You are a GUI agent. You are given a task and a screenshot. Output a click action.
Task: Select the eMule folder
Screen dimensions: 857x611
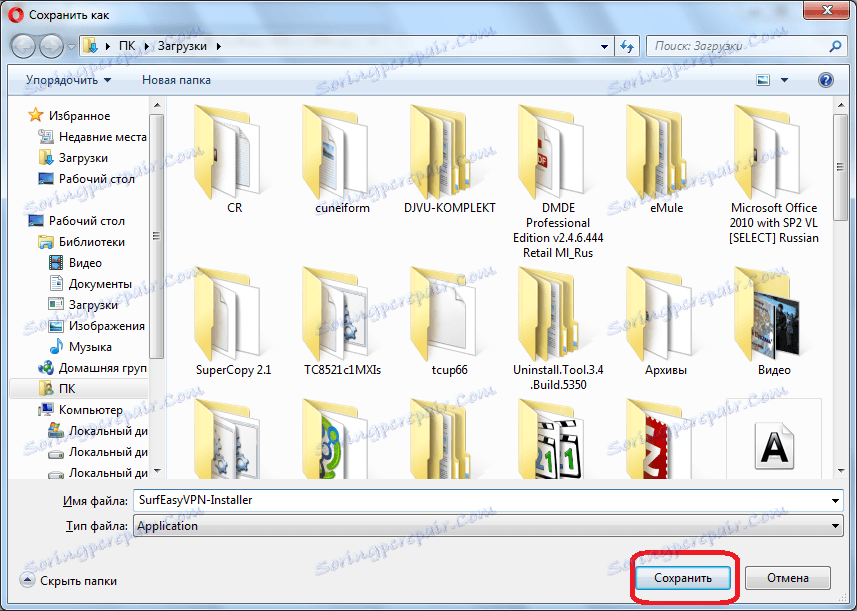point(666,160)
